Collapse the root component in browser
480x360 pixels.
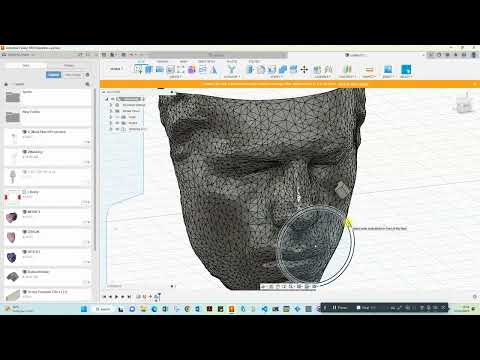107,99
